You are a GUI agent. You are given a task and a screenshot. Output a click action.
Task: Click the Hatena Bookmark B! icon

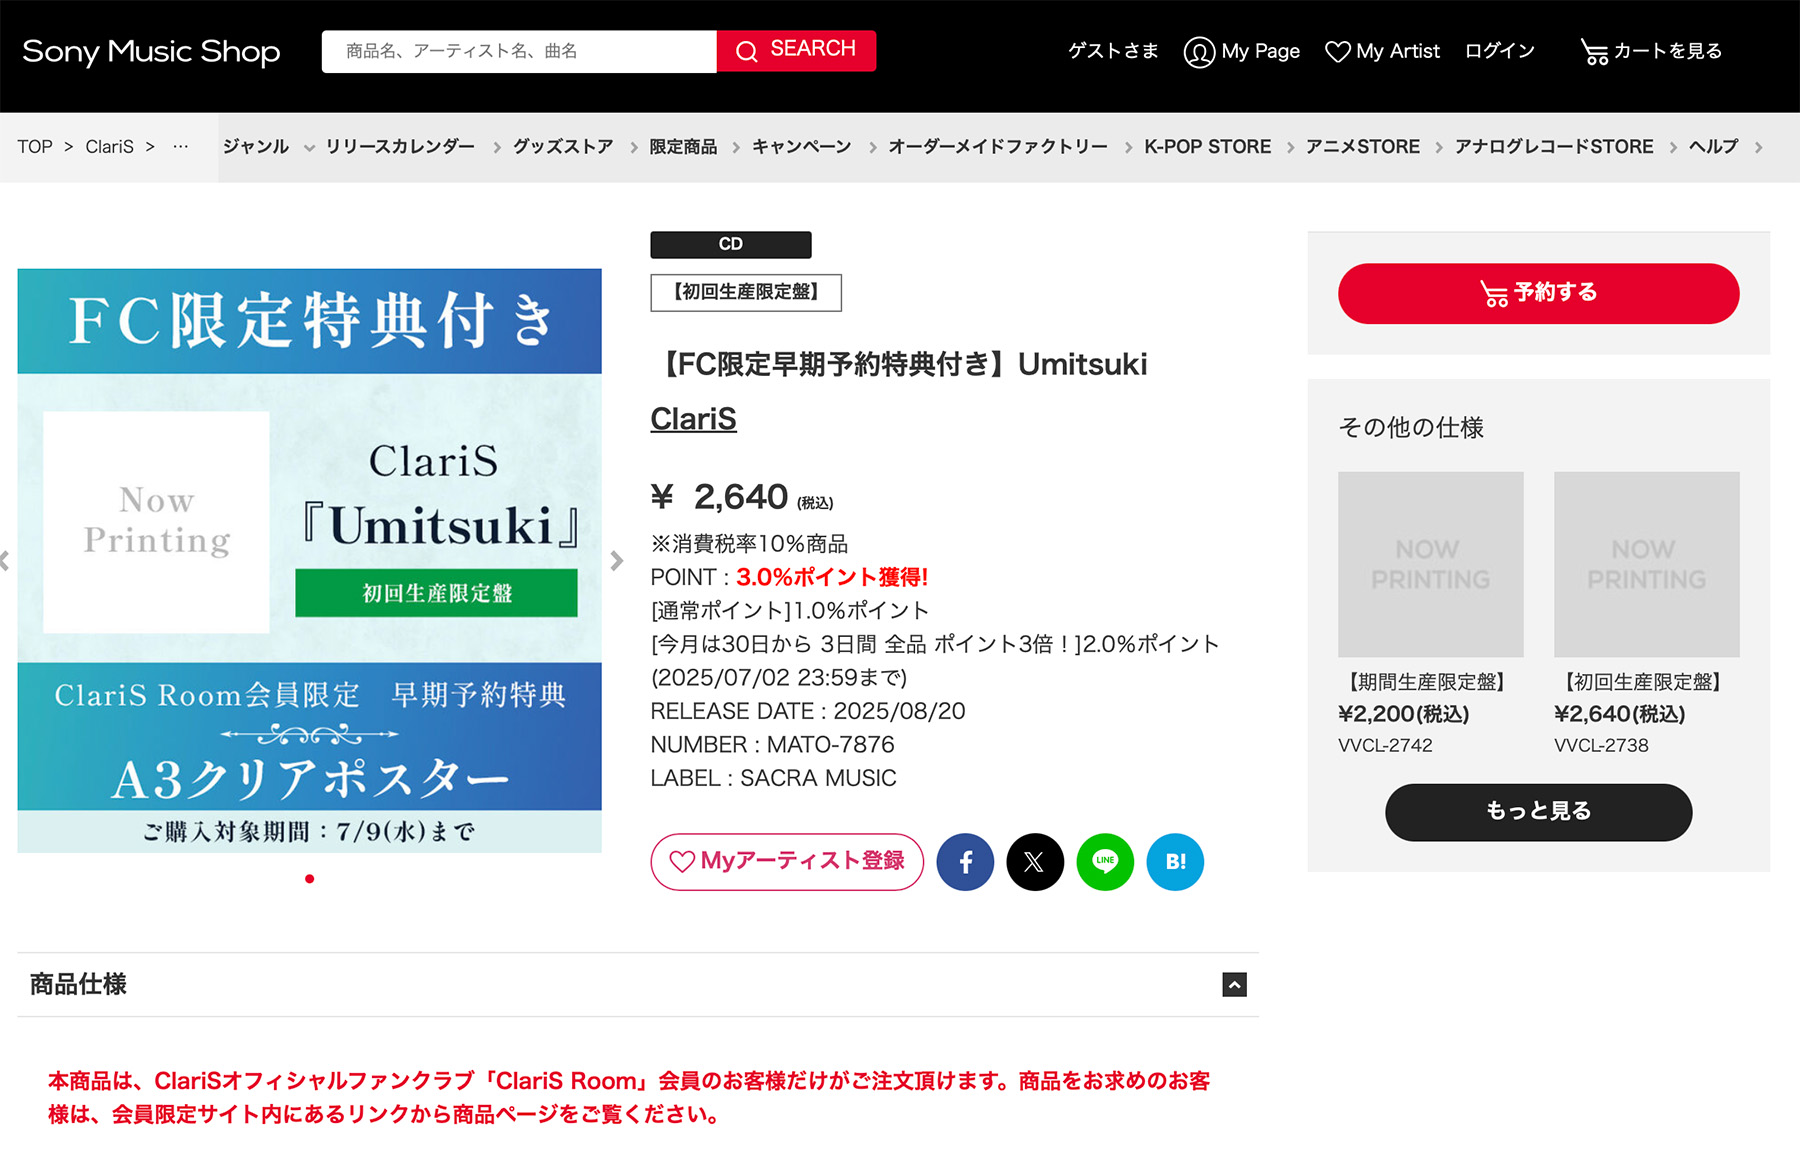click(x=1175, y=862)
